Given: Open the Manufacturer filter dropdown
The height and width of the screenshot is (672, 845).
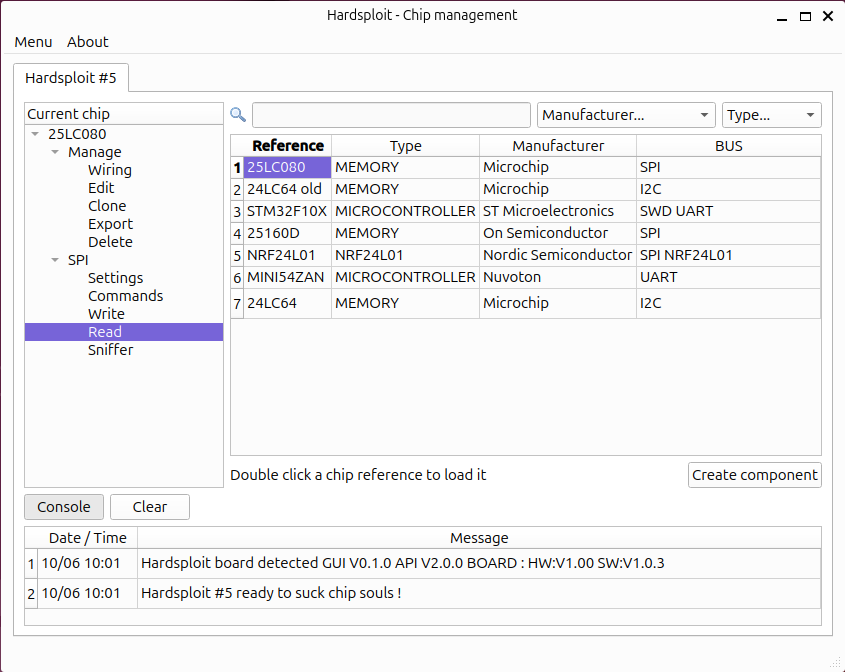Looking at the screenshot, I should [626, 115].
